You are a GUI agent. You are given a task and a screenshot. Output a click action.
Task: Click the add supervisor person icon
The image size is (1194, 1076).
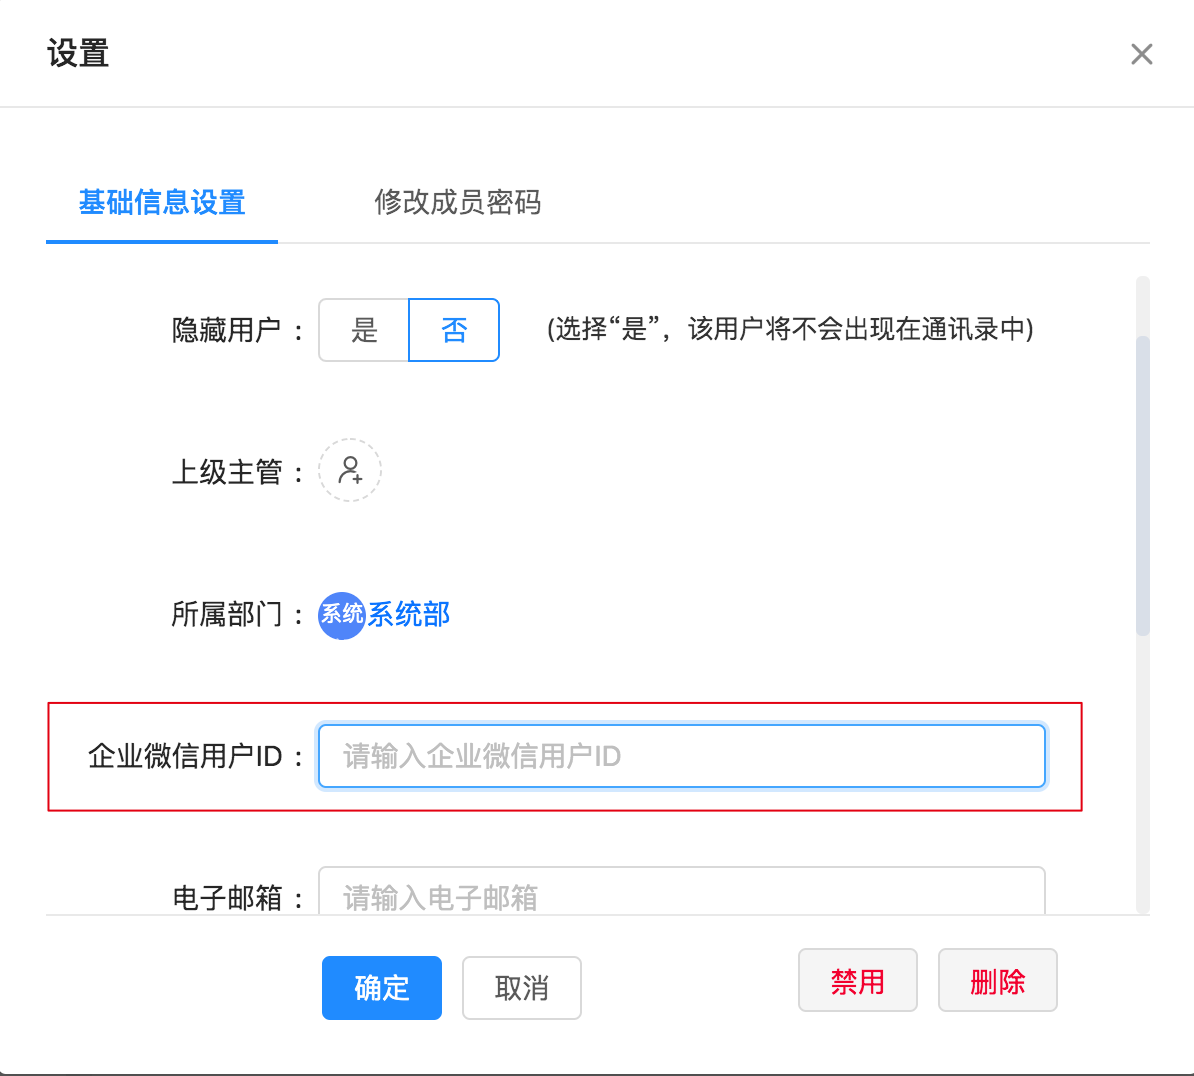pos(350,470)
